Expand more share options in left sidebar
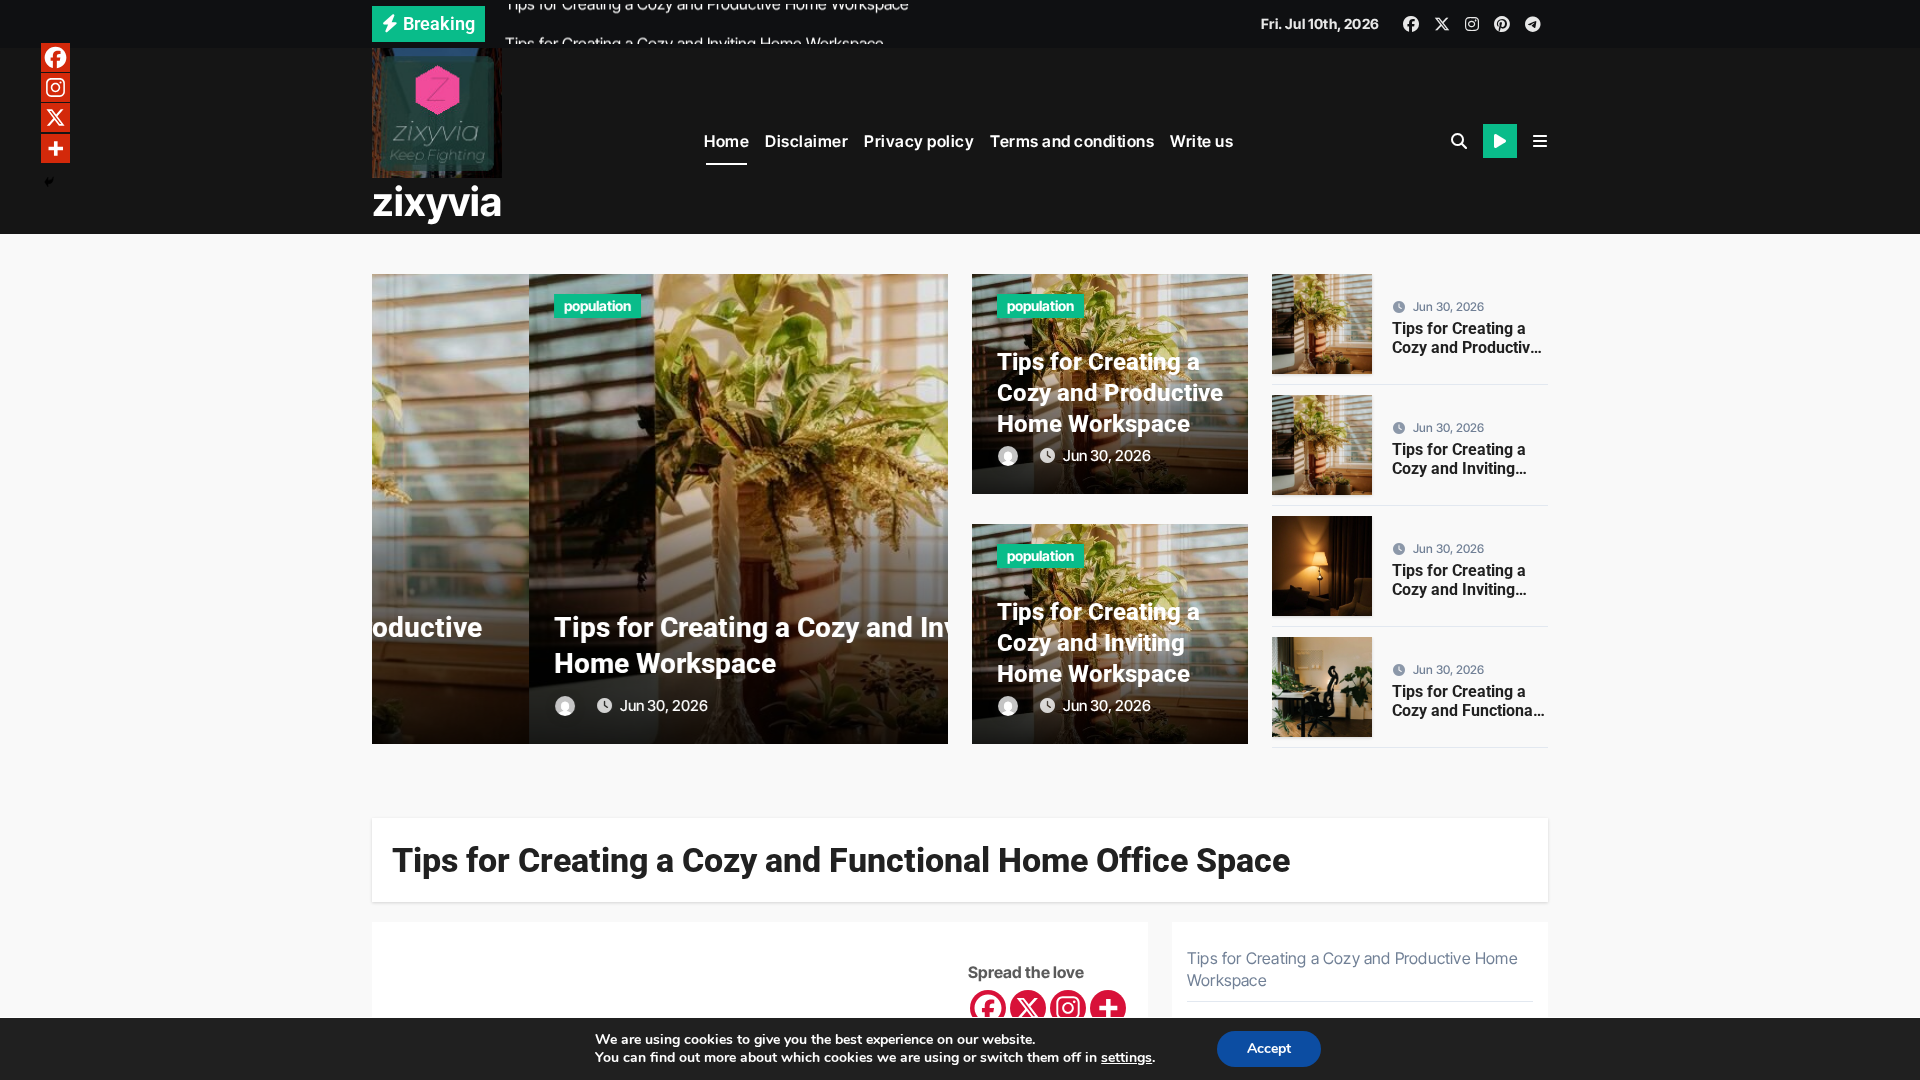 (x=55, y=149)
